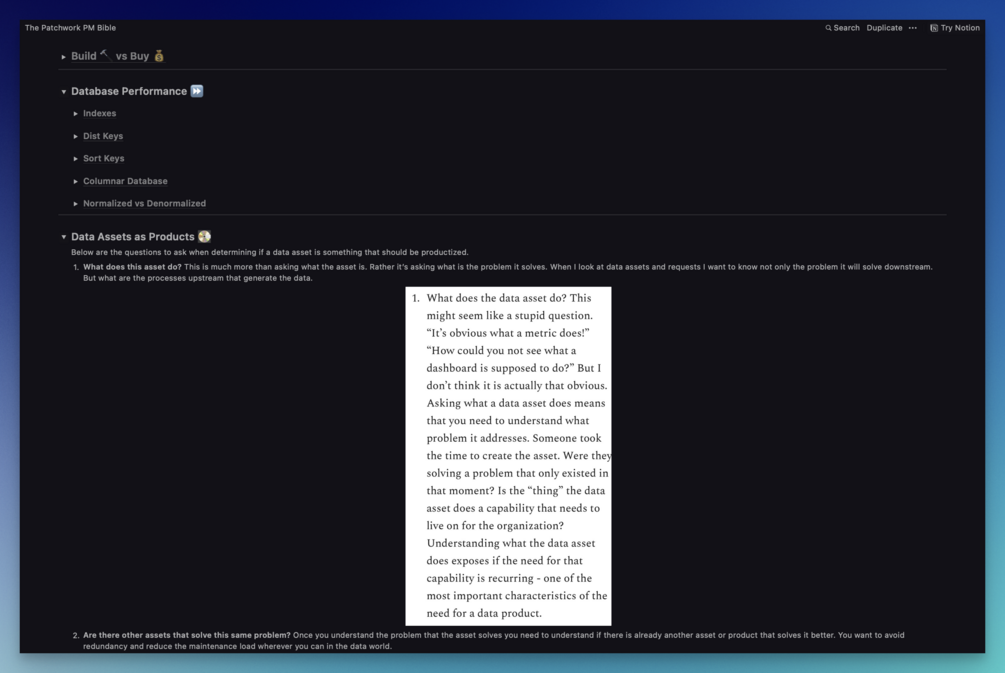Click the Columnar Database label

[x=125, y=181]
